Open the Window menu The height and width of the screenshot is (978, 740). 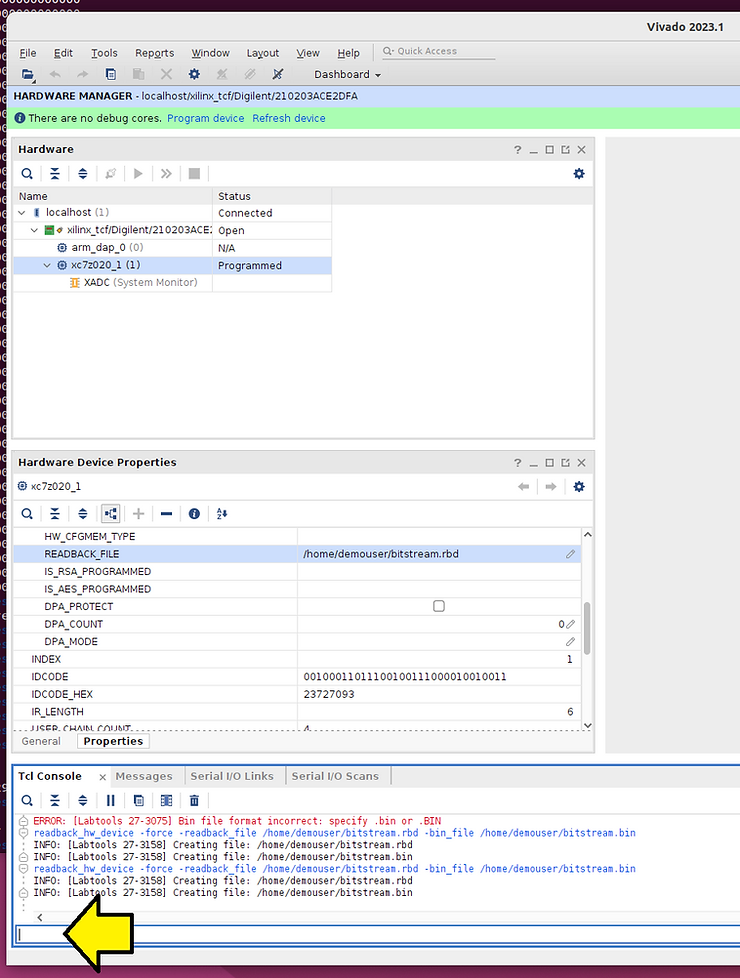click(x=210, y=53)
